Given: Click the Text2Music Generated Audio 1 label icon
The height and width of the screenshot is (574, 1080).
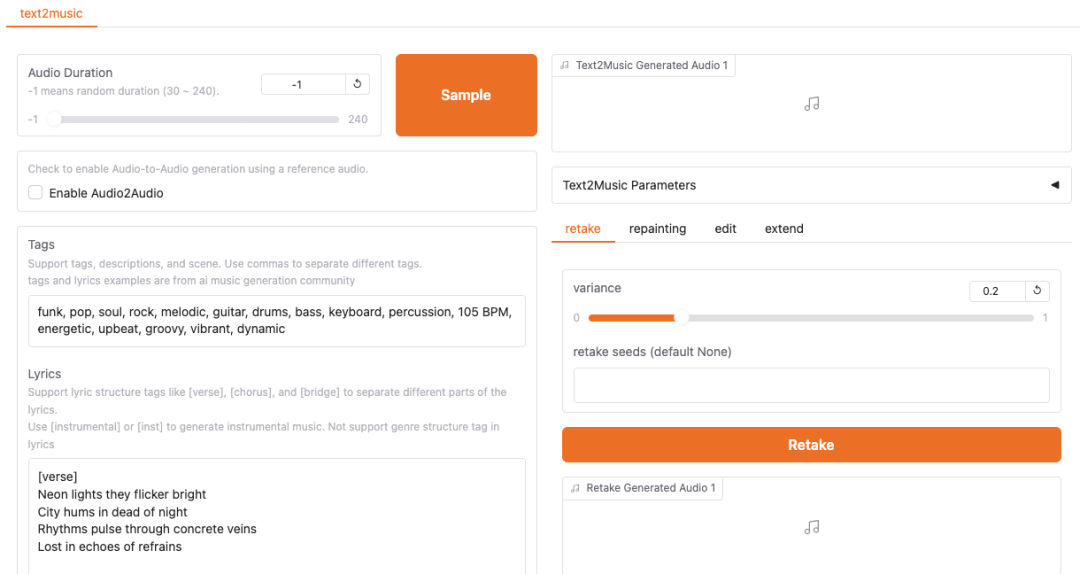Looking at the screenshot, I should point(566,66).
